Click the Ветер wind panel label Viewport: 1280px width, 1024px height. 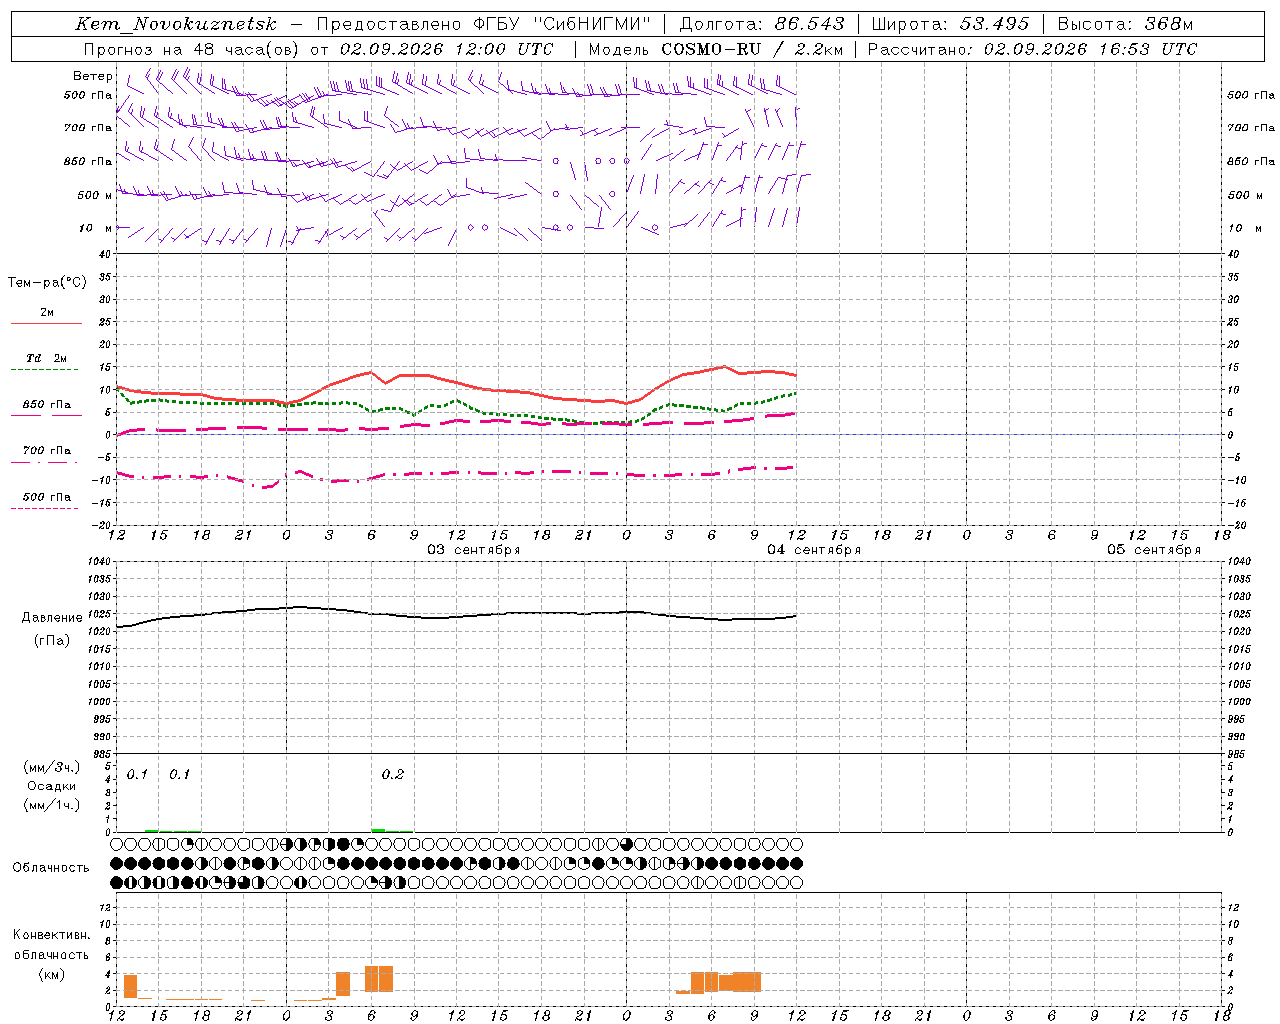pyautogui.click(x=93, y=76)
